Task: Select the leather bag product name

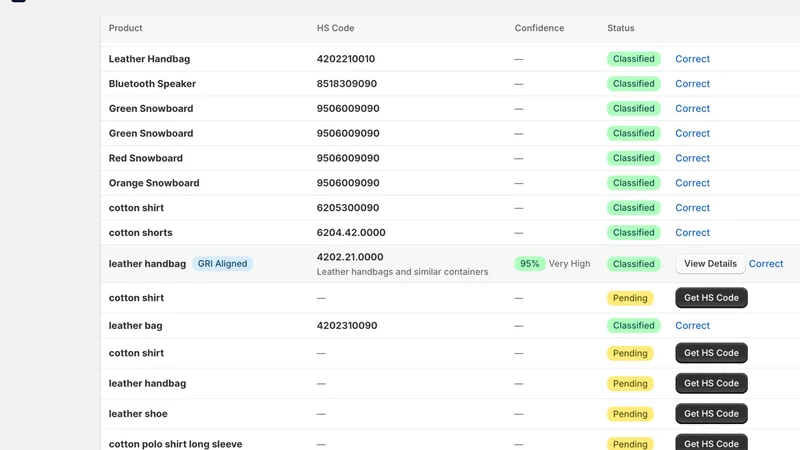Action: (x=135, y=326)
